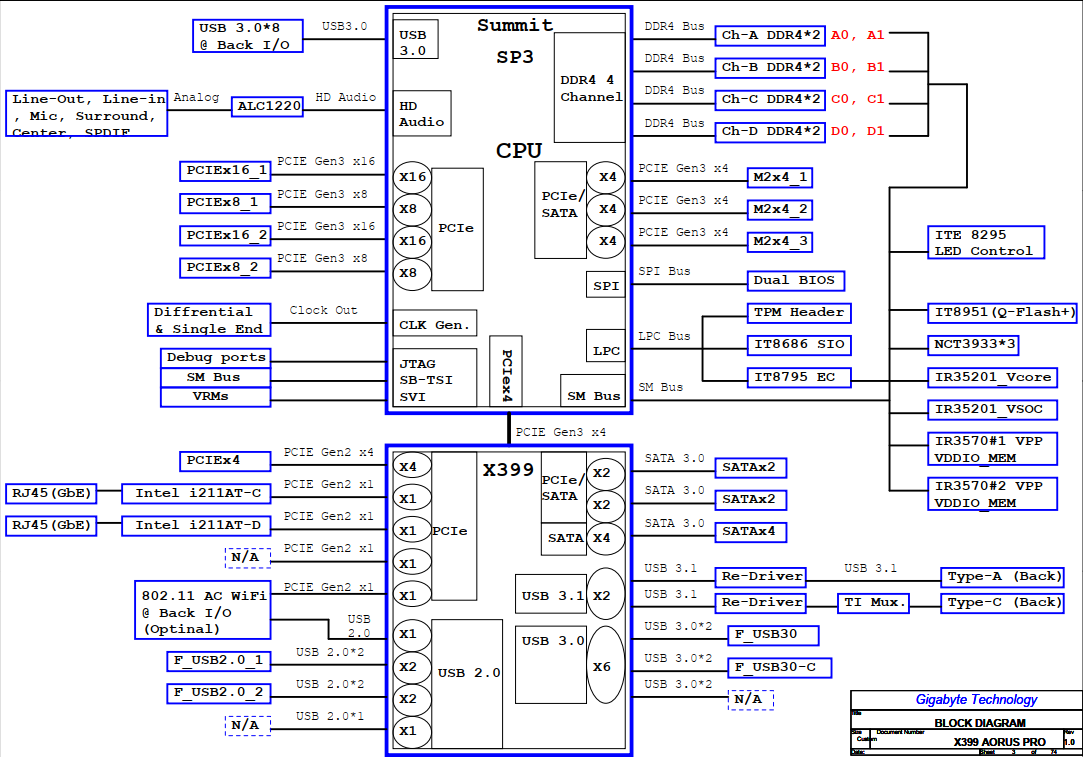Click the Ch-A DDR4*2 box
The image size is (1083, 757).
769,35
